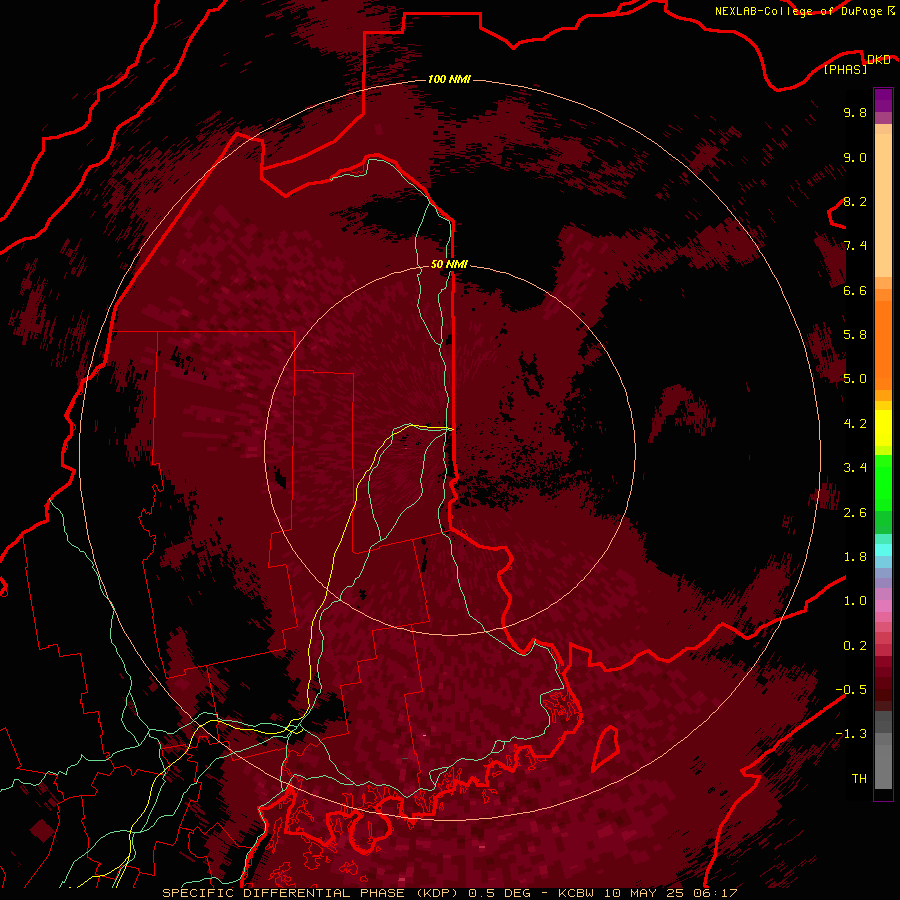Screen dimensions: 900x900
Task: Click the 7.4 color scale value
Action: pos(855,246)
